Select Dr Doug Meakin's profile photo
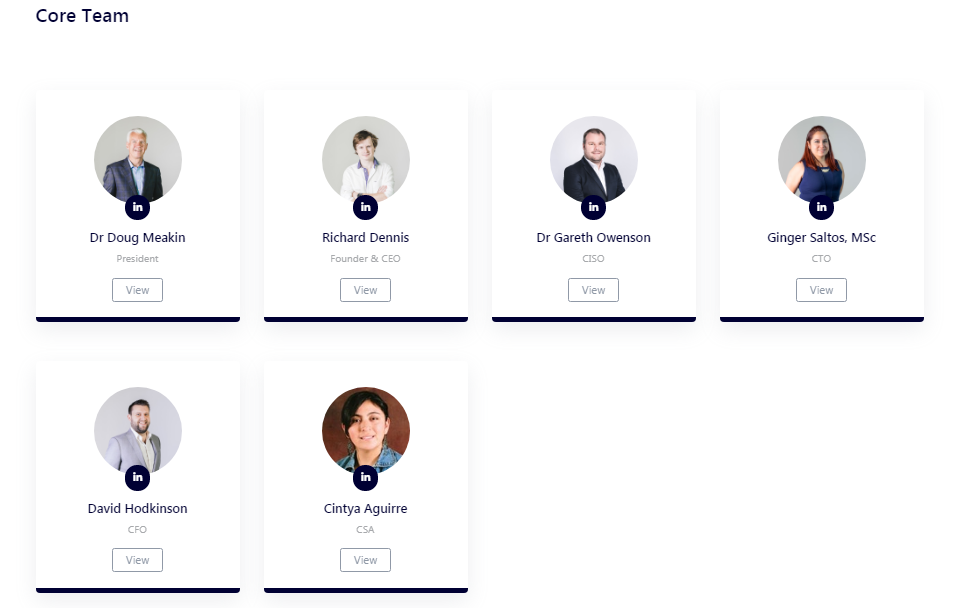Viewport: 957px width, 608px height. coord(138,159)
